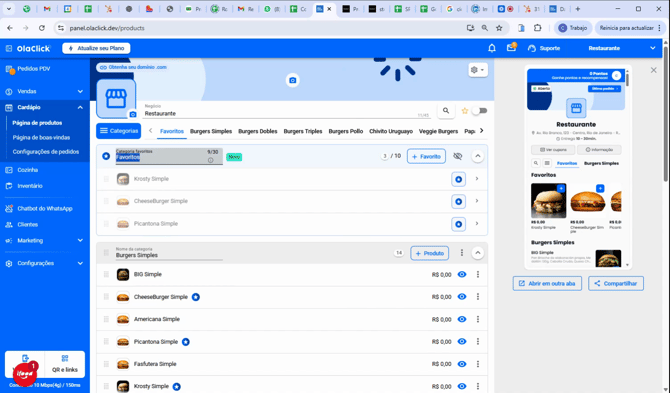Toggle visibility eye for Krosty Simple product
Image resolution: width=670 pixels, height=393 pixels.
coord(462,386)
